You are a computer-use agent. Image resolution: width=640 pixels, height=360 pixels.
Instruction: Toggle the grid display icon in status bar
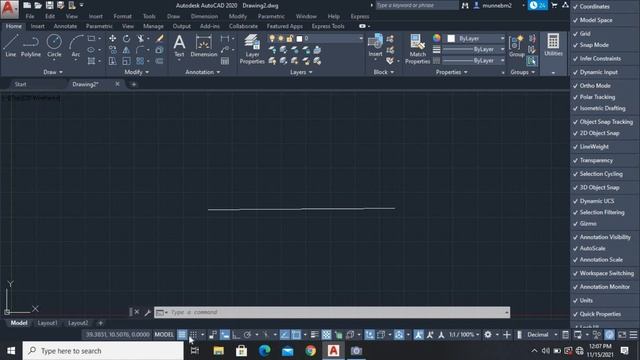tap(182, 335)
